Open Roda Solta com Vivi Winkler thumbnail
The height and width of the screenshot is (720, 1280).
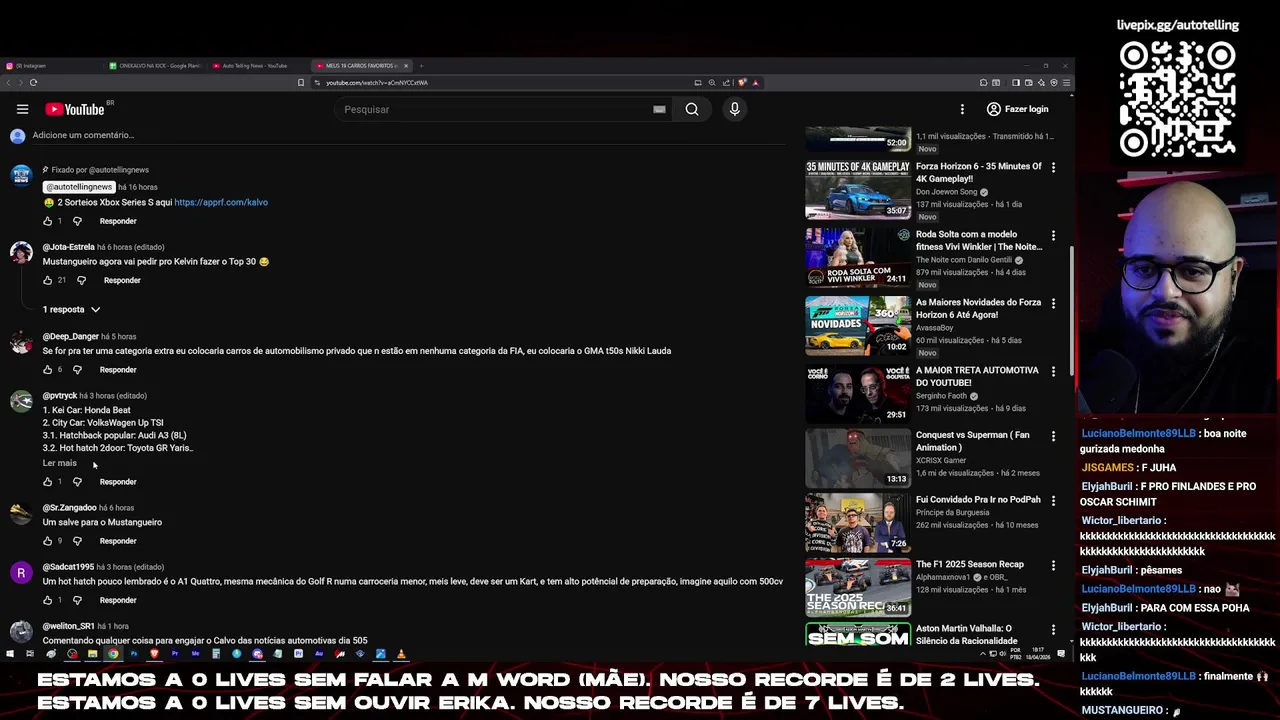(x=858, y=257)
